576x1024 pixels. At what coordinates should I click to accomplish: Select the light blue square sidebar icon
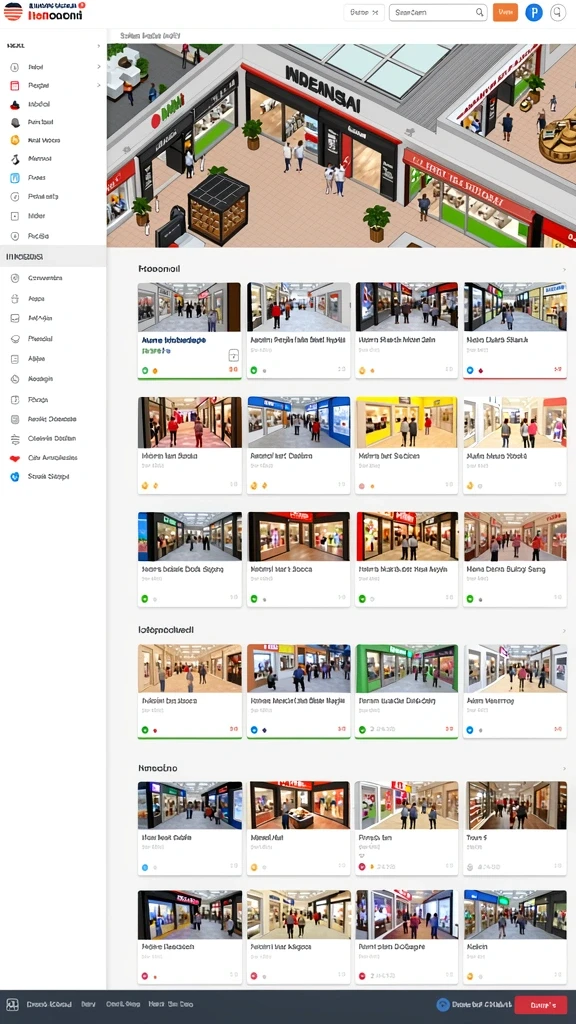(x=15, y=178)
